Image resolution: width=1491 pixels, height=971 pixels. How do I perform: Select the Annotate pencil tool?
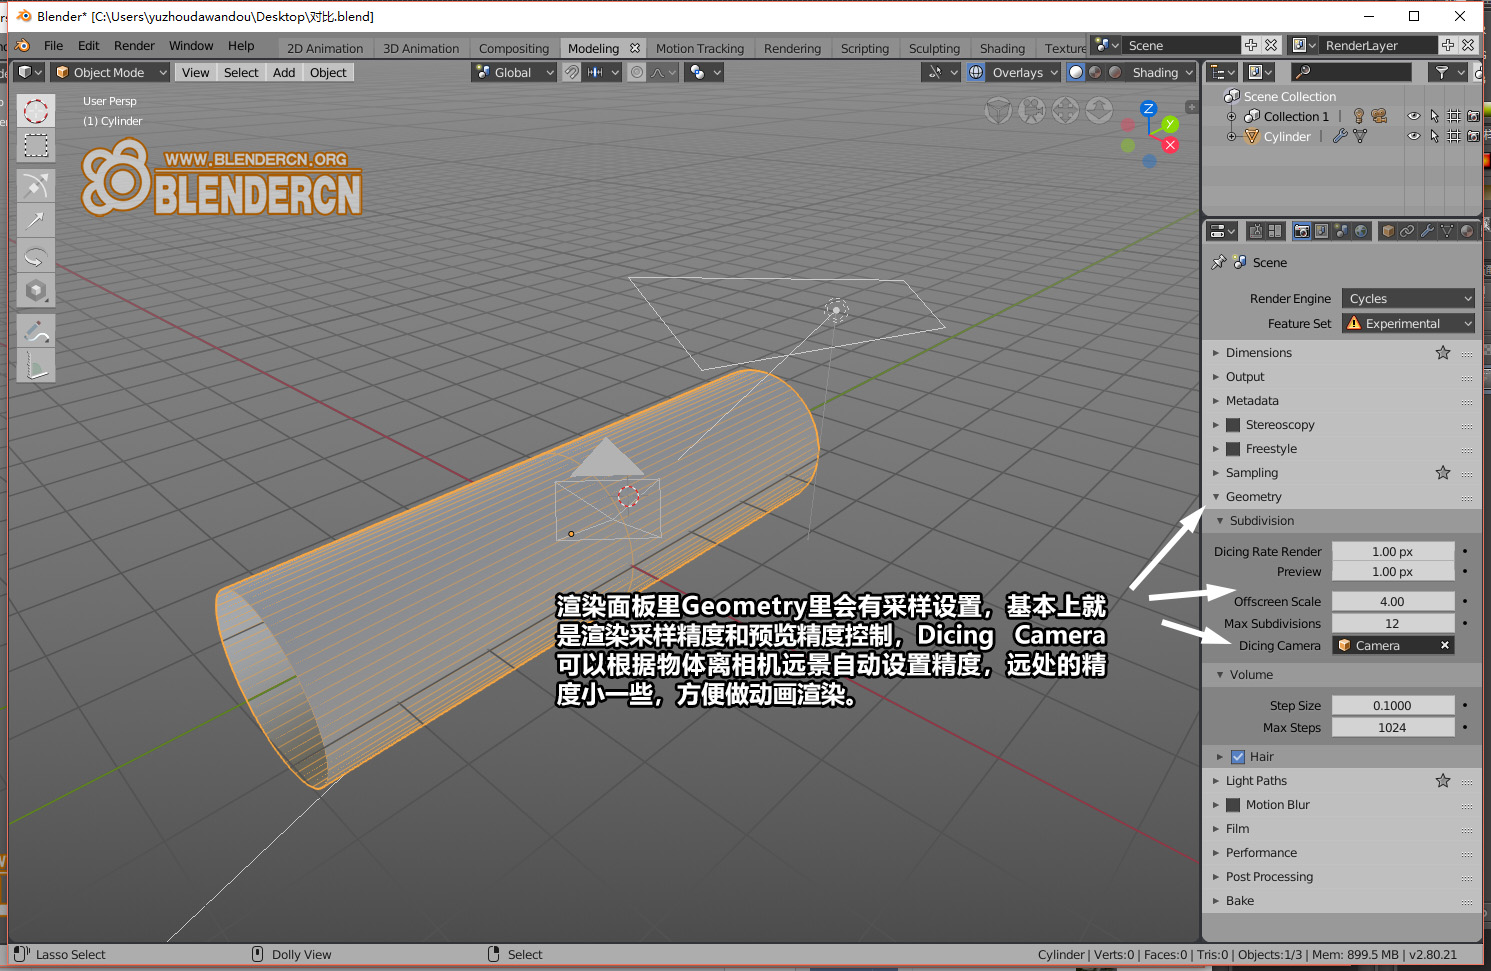point(36,331)
